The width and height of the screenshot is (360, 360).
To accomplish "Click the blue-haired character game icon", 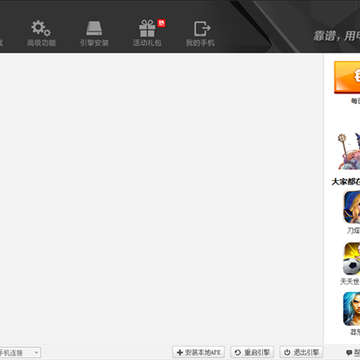I will 352,309.
